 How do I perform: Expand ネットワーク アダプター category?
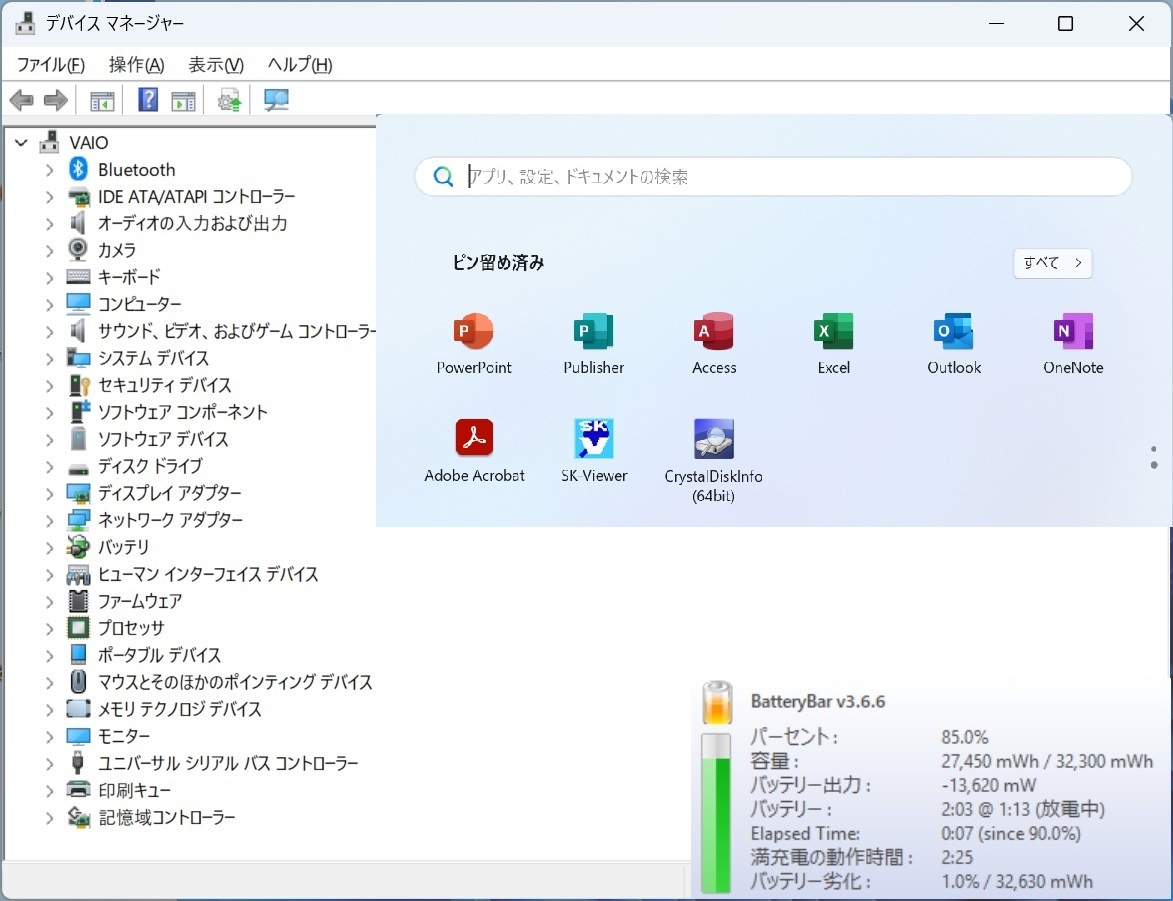coord(49,521)
